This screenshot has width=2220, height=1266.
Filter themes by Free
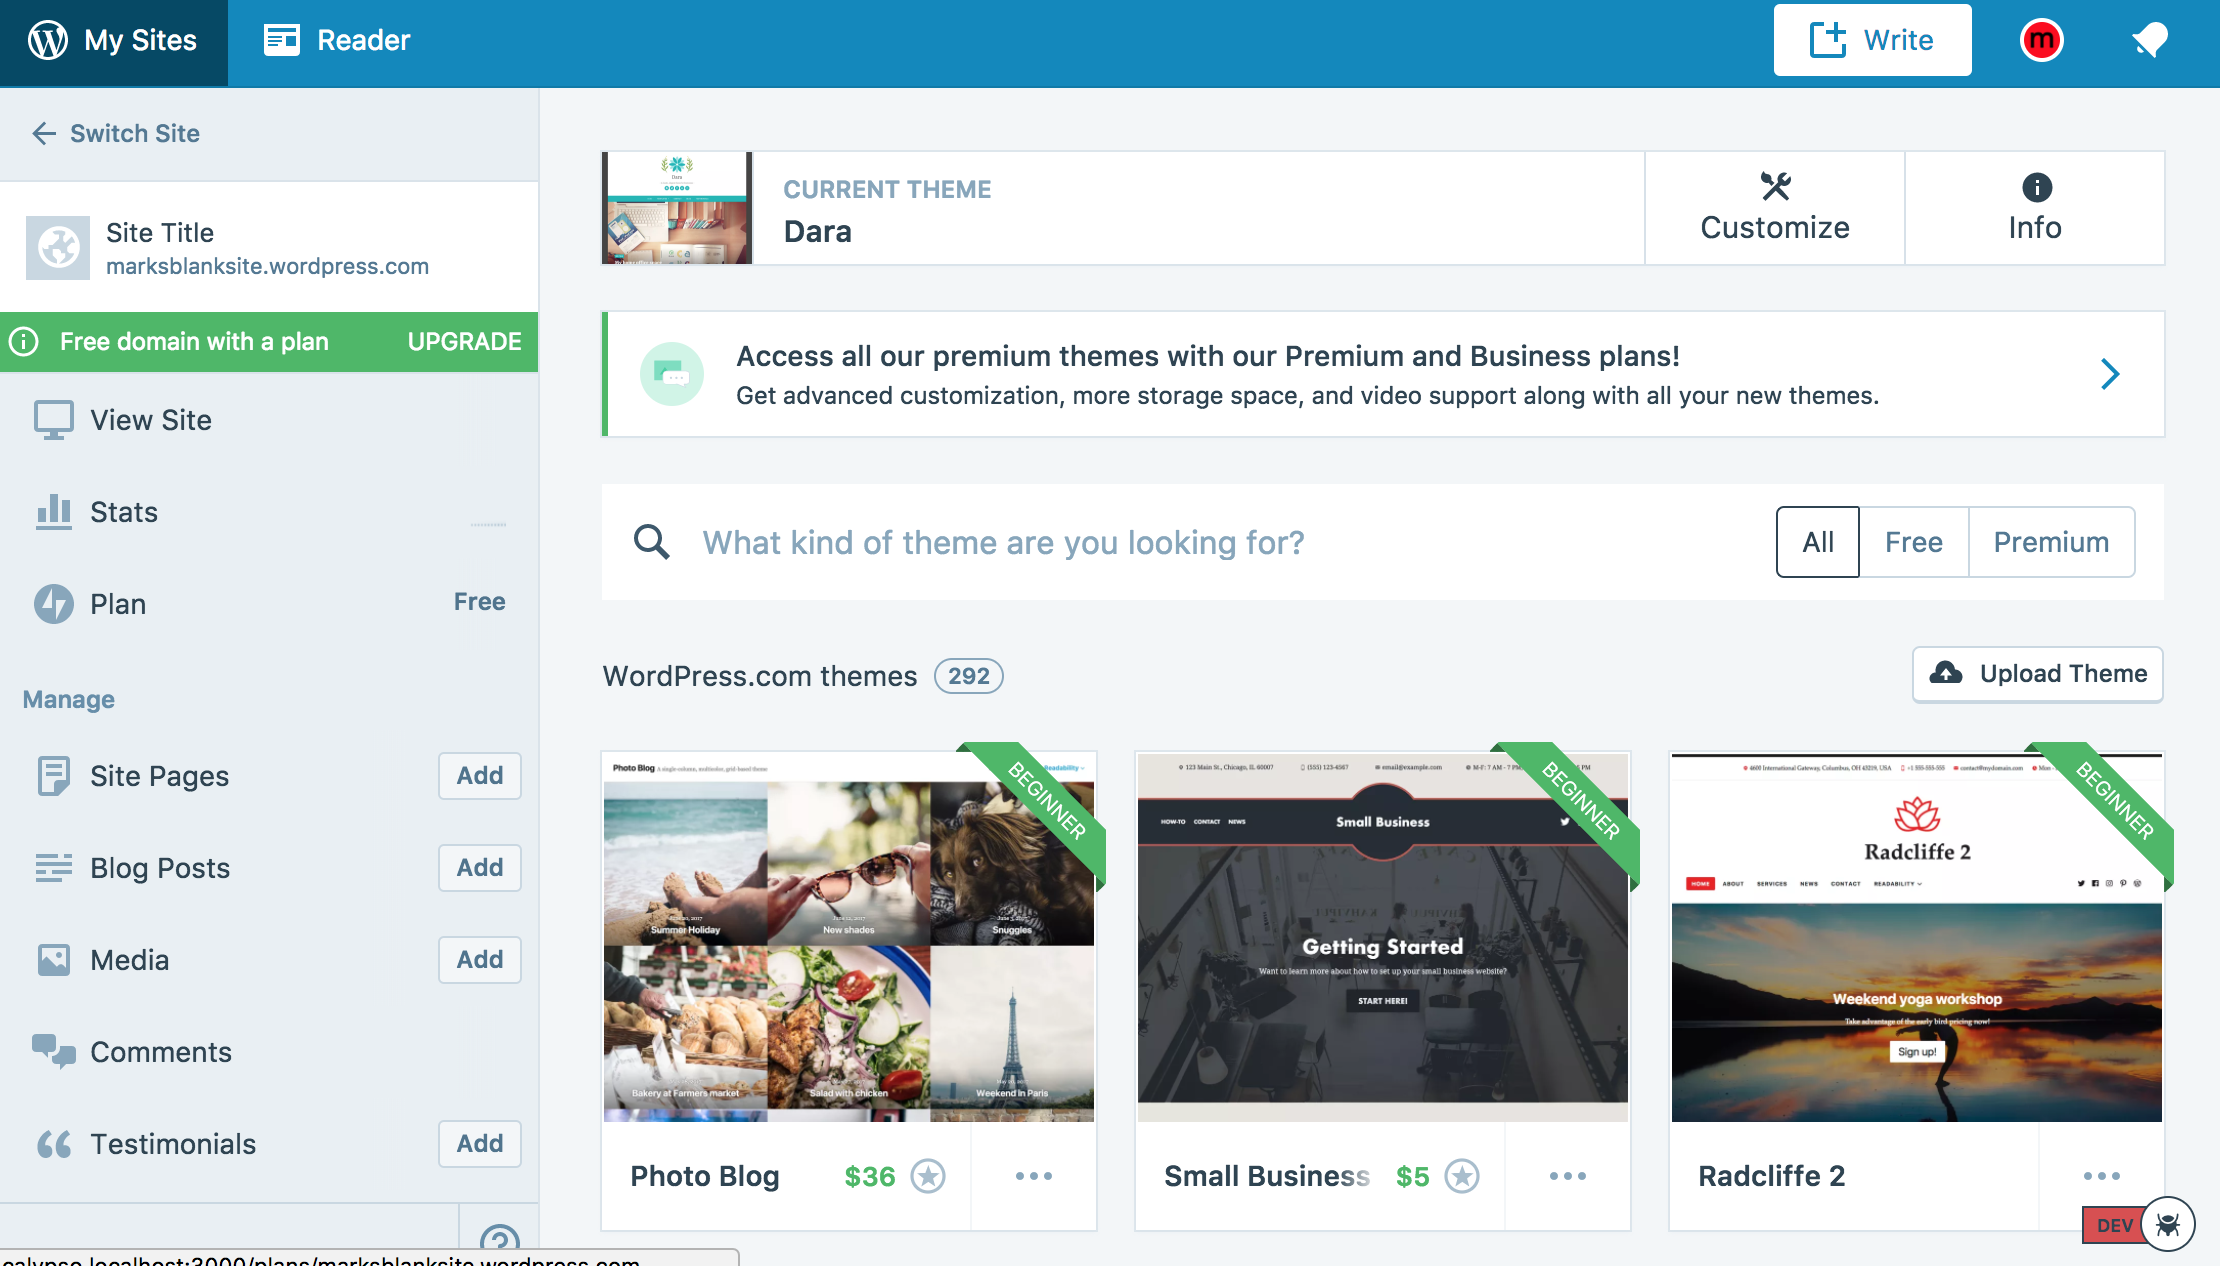[1913, 542]
